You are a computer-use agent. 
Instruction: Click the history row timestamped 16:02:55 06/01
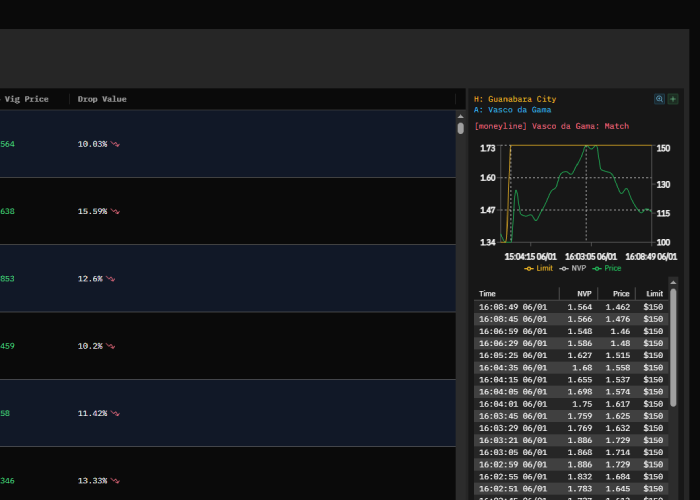(571, 477)
